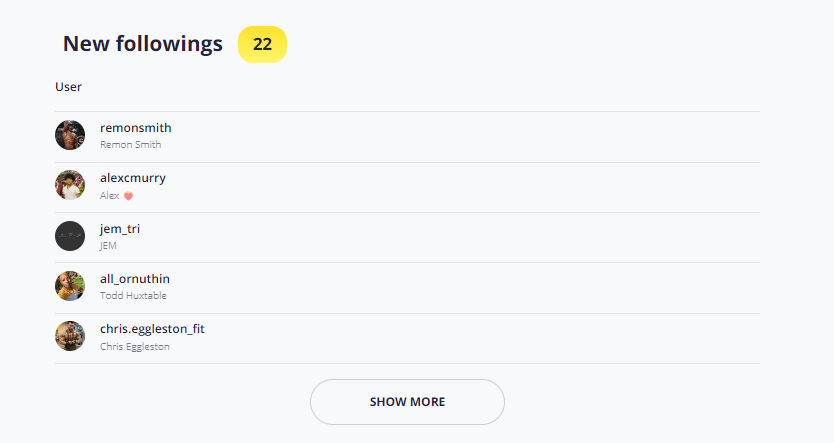Screen dimensions: 834x443
Task: Visit the jem_tri username link
Action: (120, 229)
